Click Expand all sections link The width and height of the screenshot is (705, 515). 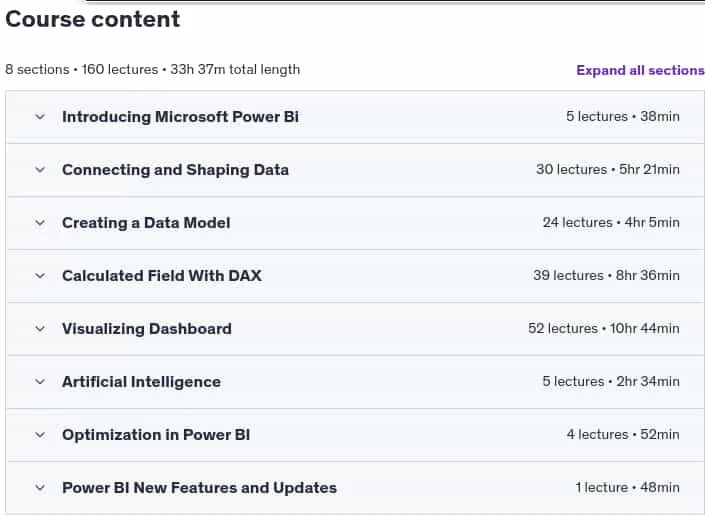click(640, 70)
